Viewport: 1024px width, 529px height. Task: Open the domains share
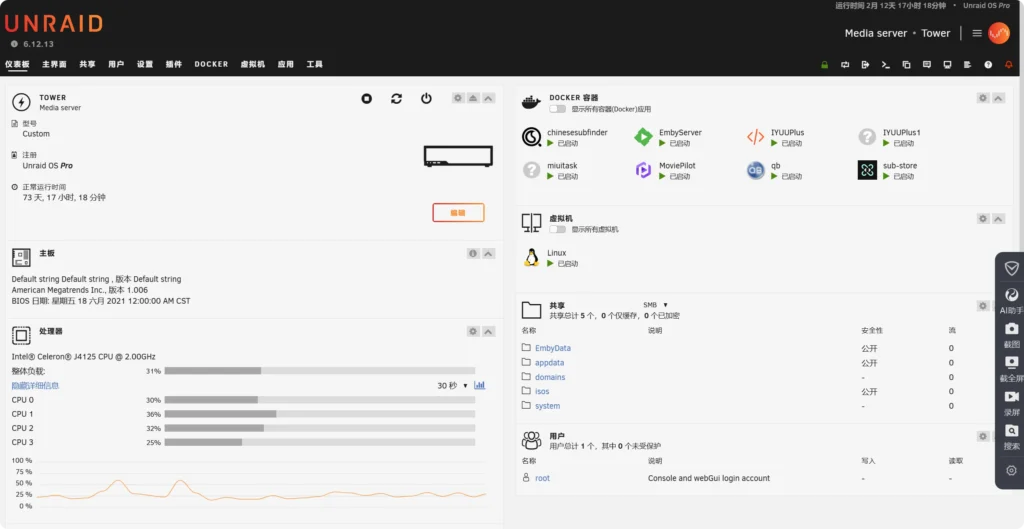pyautogui.click(x=550, y=377)
